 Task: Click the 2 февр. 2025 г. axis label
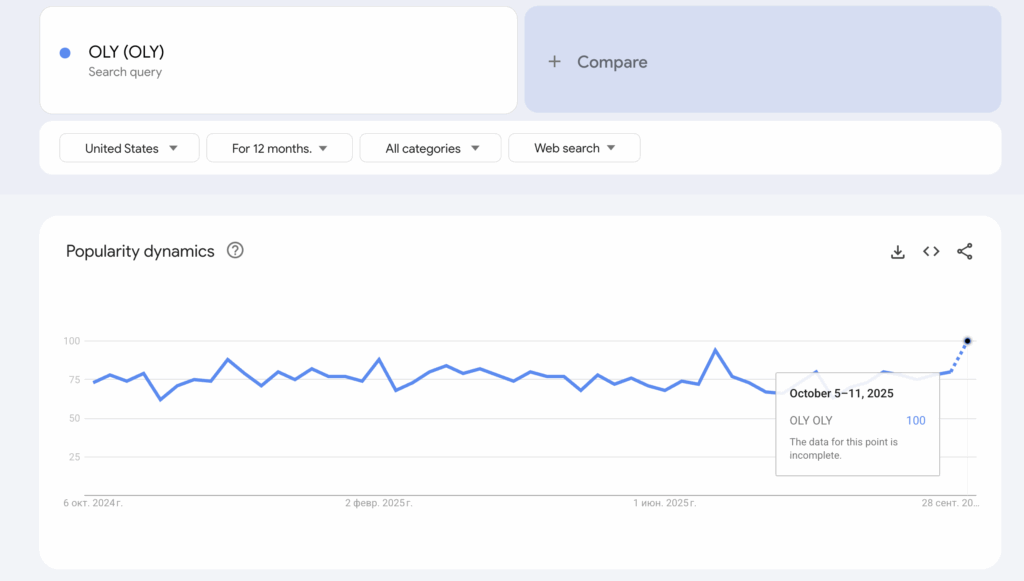(378, 503)
